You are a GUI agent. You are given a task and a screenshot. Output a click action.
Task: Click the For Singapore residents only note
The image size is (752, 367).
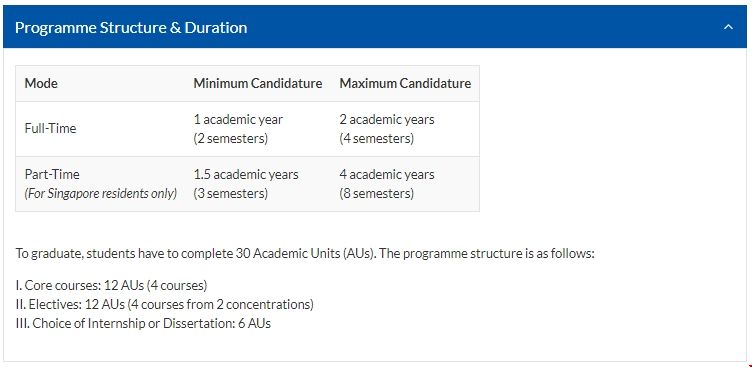[x=101, y=194]
